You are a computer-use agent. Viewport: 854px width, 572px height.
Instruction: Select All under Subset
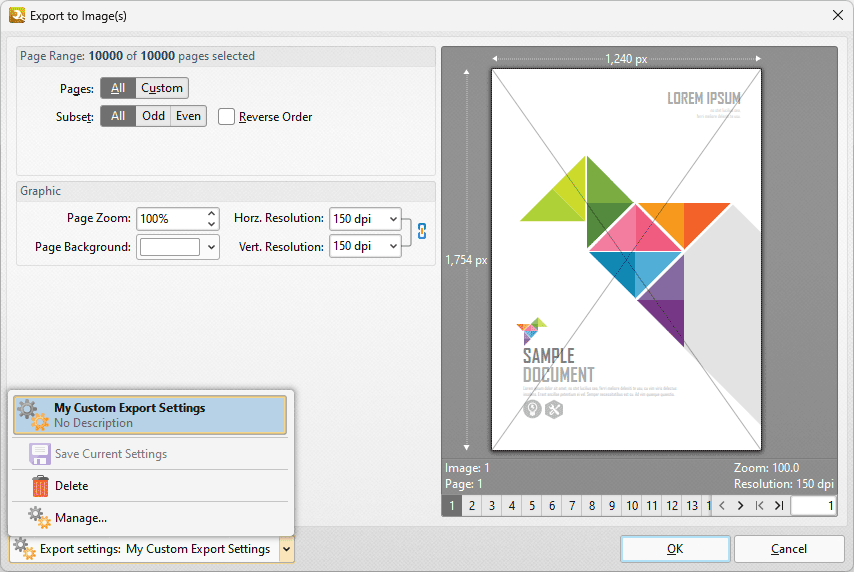coord(118,116)
